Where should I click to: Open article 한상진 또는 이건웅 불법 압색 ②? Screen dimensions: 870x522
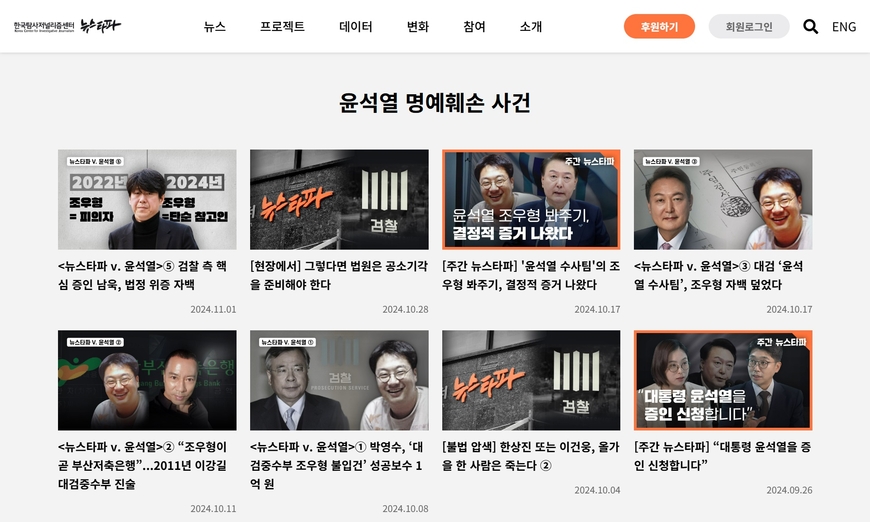pyautogui.click(x=530, y=456)
